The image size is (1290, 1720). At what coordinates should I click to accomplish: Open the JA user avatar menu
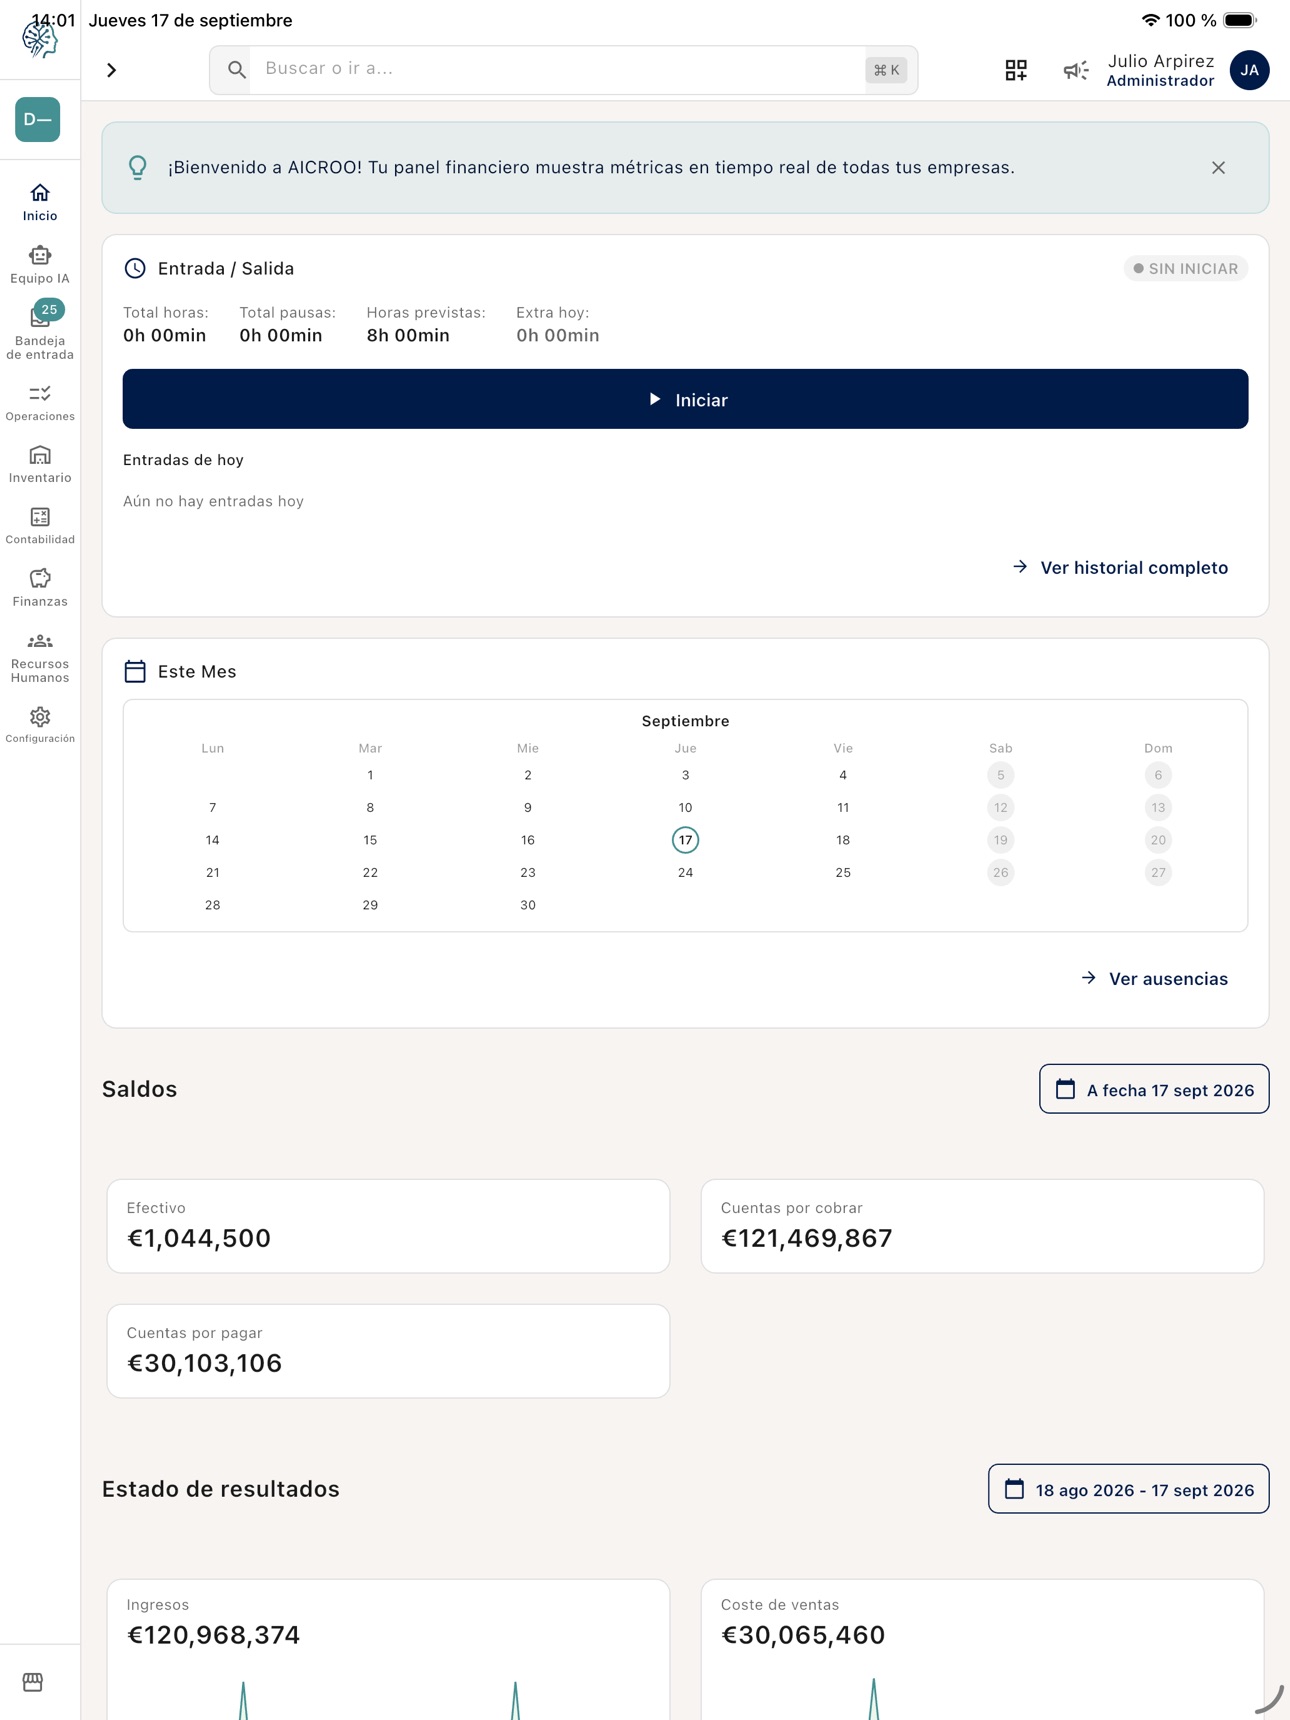point(1250,70)
